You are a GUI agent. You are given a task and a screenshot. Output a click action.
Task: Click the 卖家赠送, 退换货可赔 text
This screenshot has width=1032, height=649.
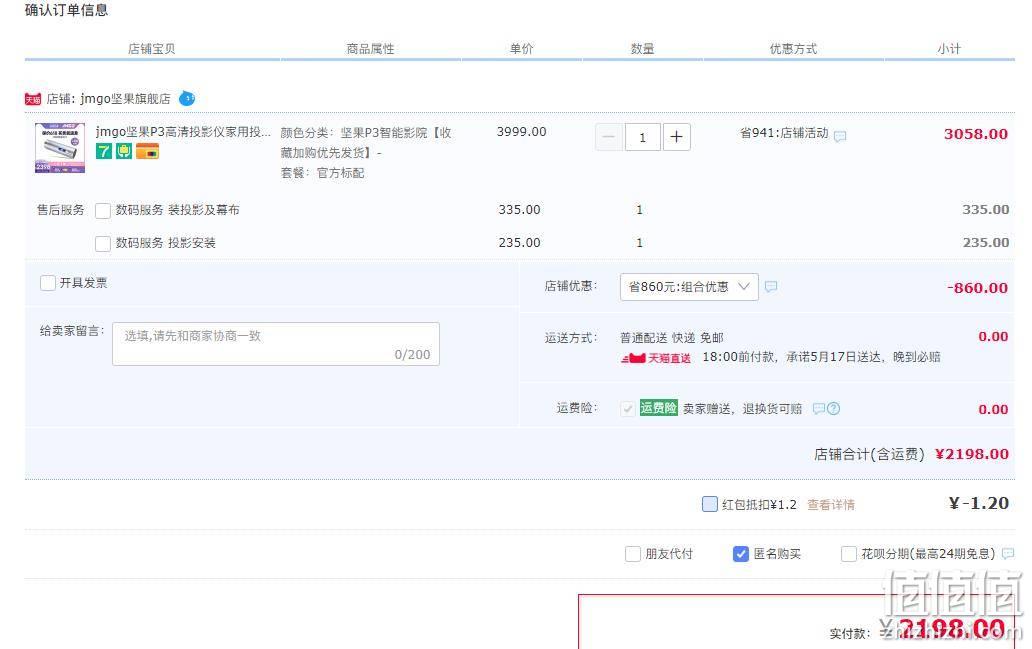742,409
